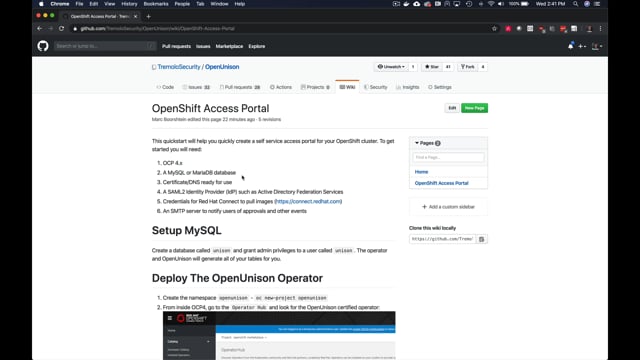Viewport: 640px width, 360px height.
Task: Open the Chrome menu in the menu bar
Action: (x=60, y=4)
